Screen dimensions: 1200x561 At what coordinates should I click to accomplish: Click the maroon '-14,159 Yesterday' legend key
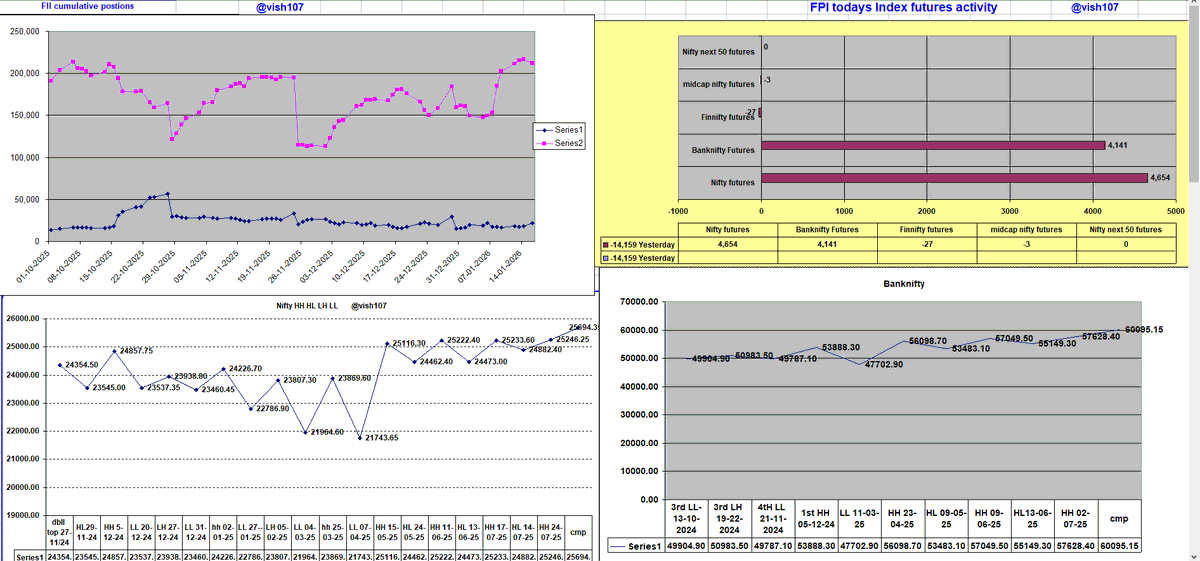[604, 244]
